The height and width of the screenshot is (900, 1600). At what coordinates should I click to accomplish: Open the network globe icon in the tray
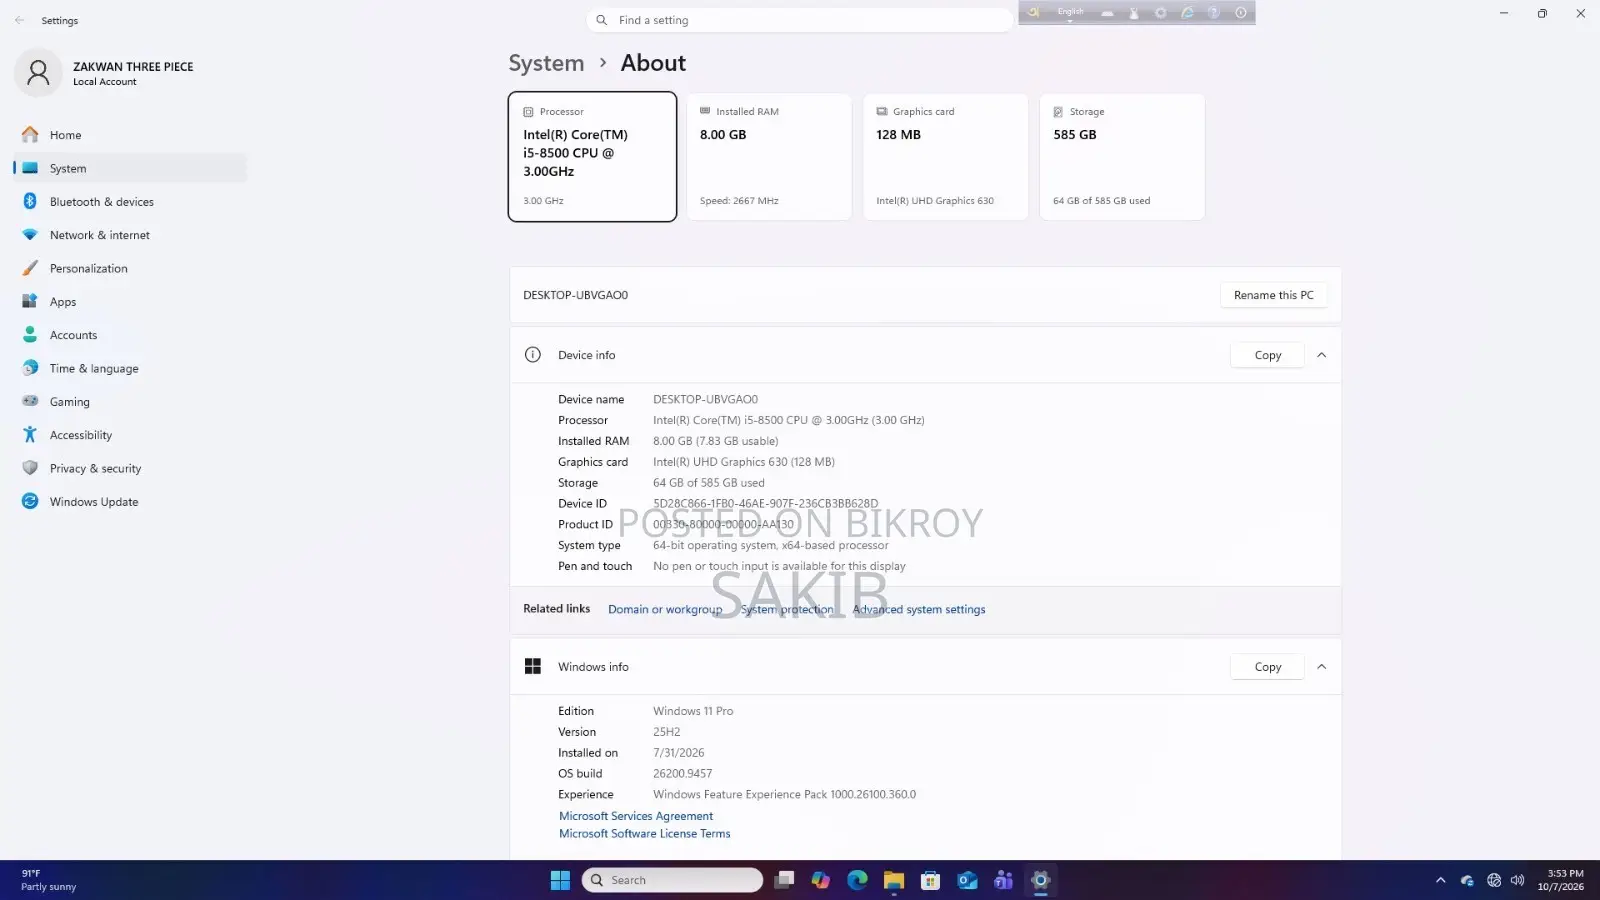(x=1494, y=880)
